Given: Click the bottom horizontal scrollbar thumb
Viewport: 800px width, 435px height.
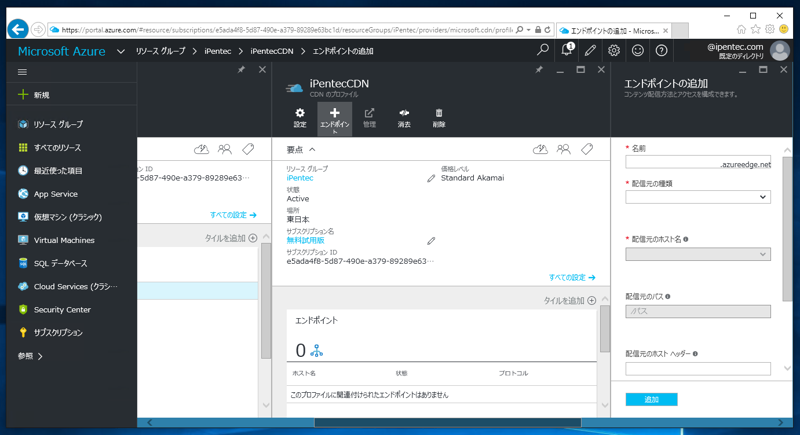Looking at the screenshot, I should (x=447, y=422).
